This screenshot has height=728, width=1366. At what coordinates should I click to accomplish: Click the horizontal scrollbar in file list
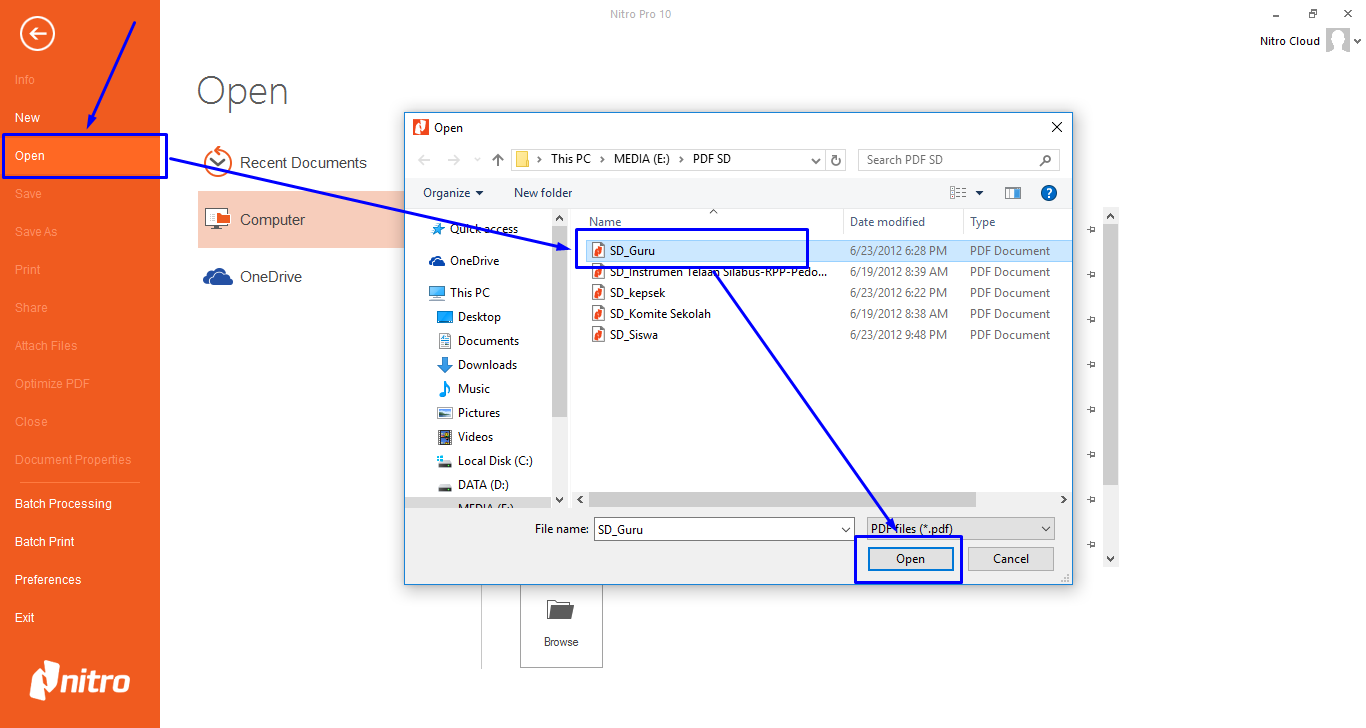[782, 499]
